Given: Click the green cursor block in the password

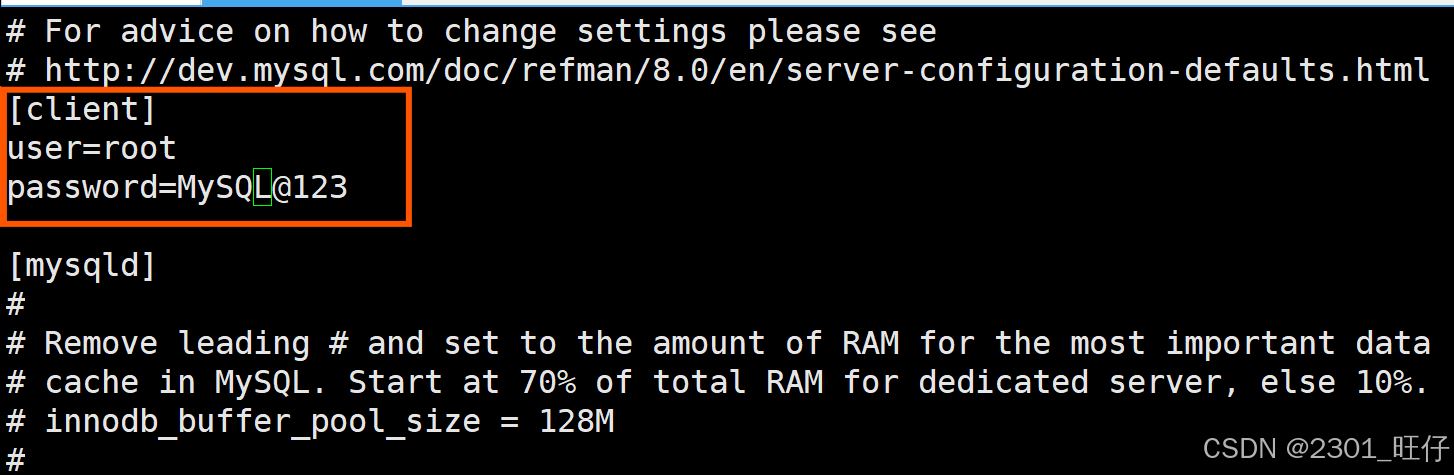Looking at the screenshot, I should pyautogui.click(x=262, y=188).
